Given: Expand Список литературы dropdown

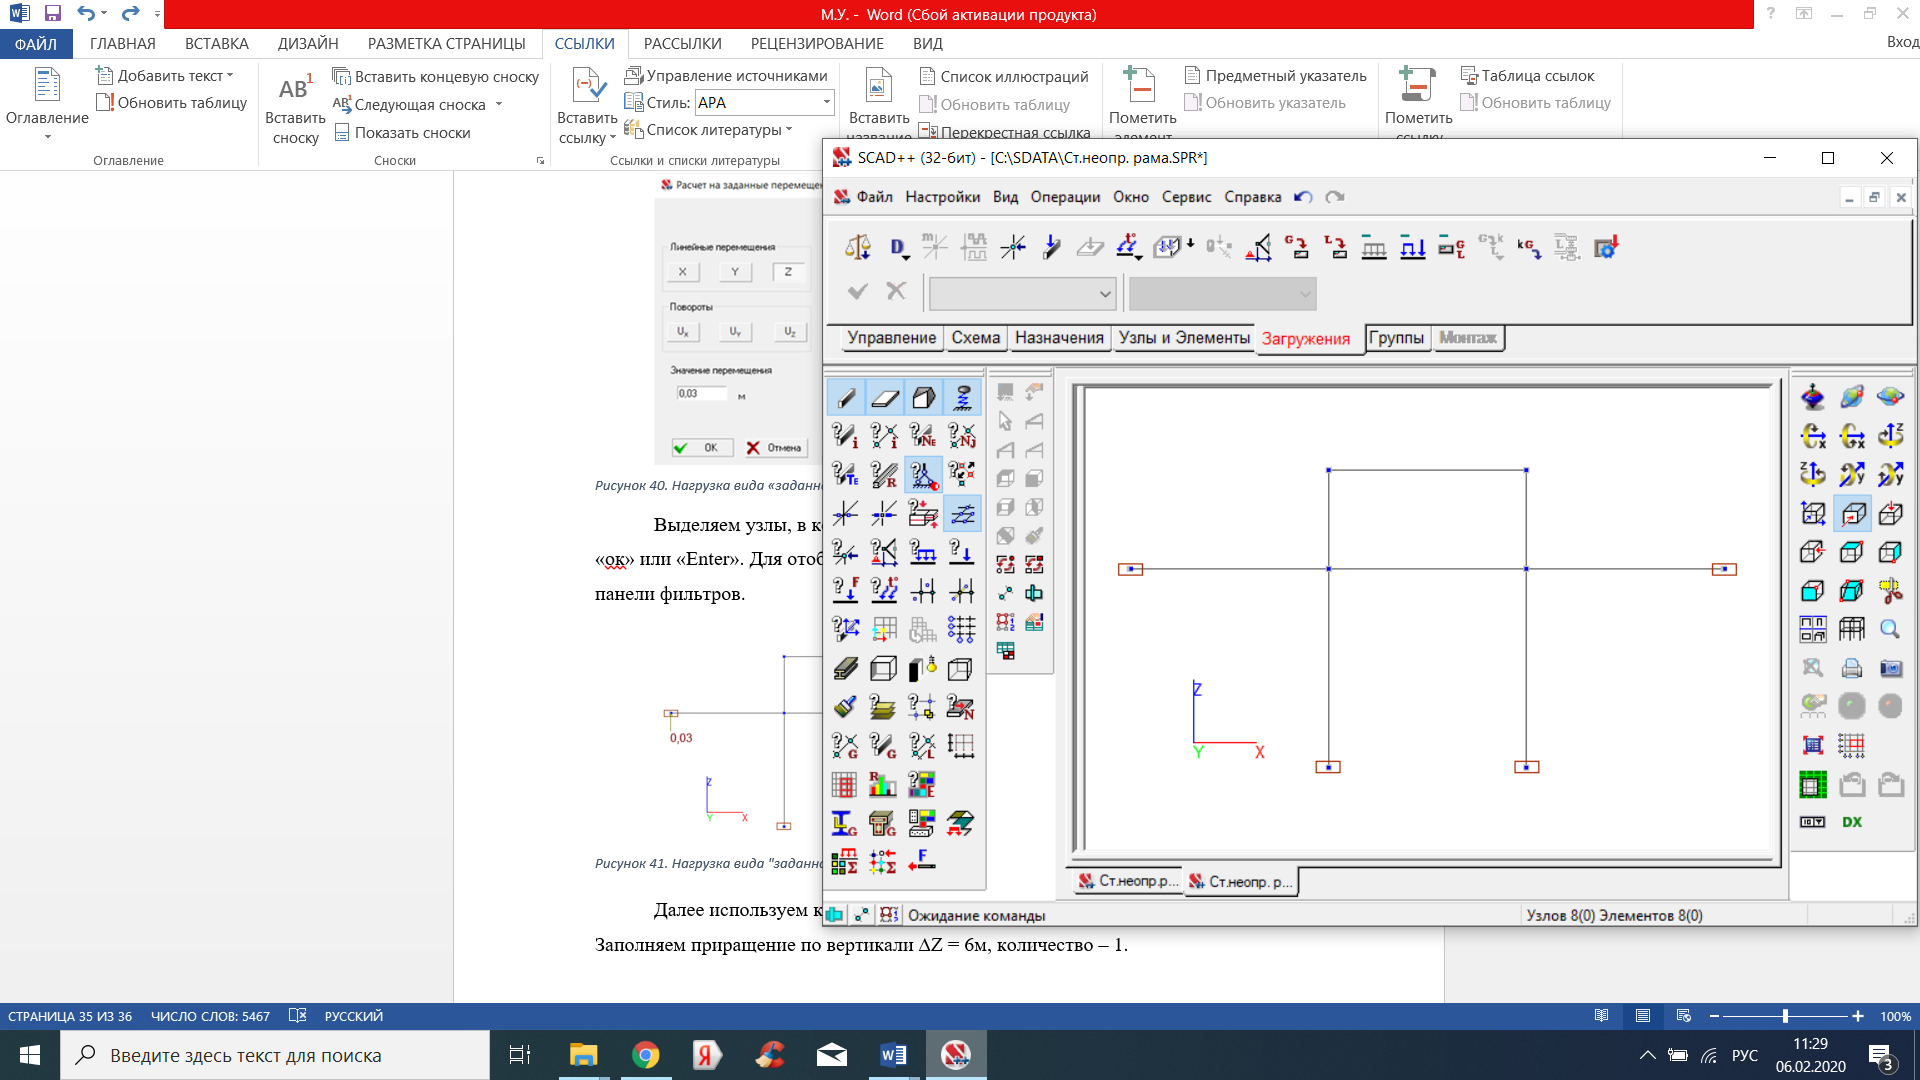Looking at the screenshot, I should pyautogui.click(x=788, y=130).
